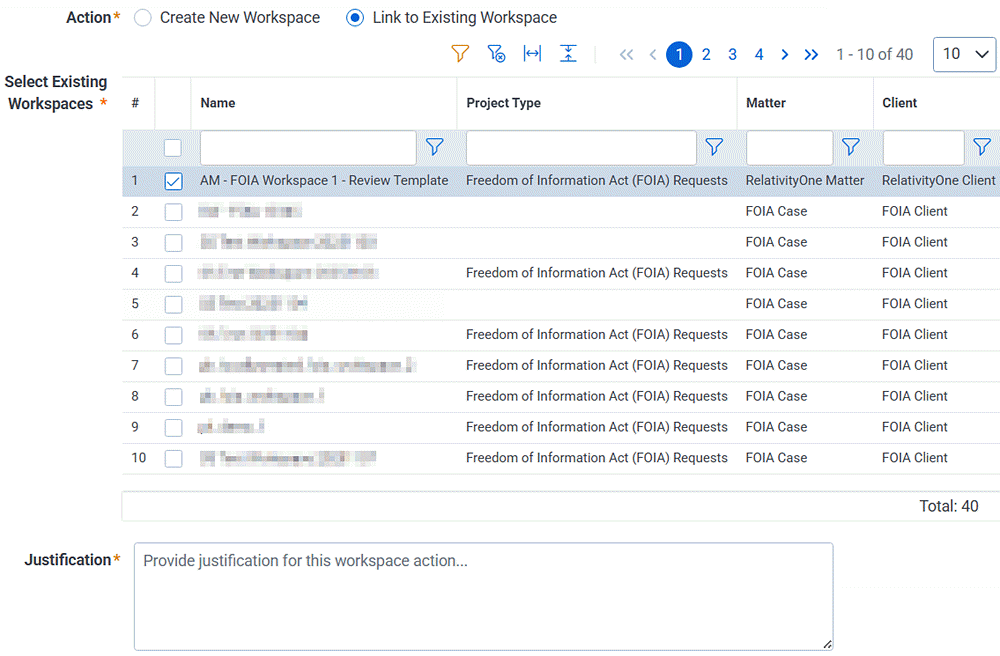
Task: Click the clear all filters icon
Action: tap(496, 54)
